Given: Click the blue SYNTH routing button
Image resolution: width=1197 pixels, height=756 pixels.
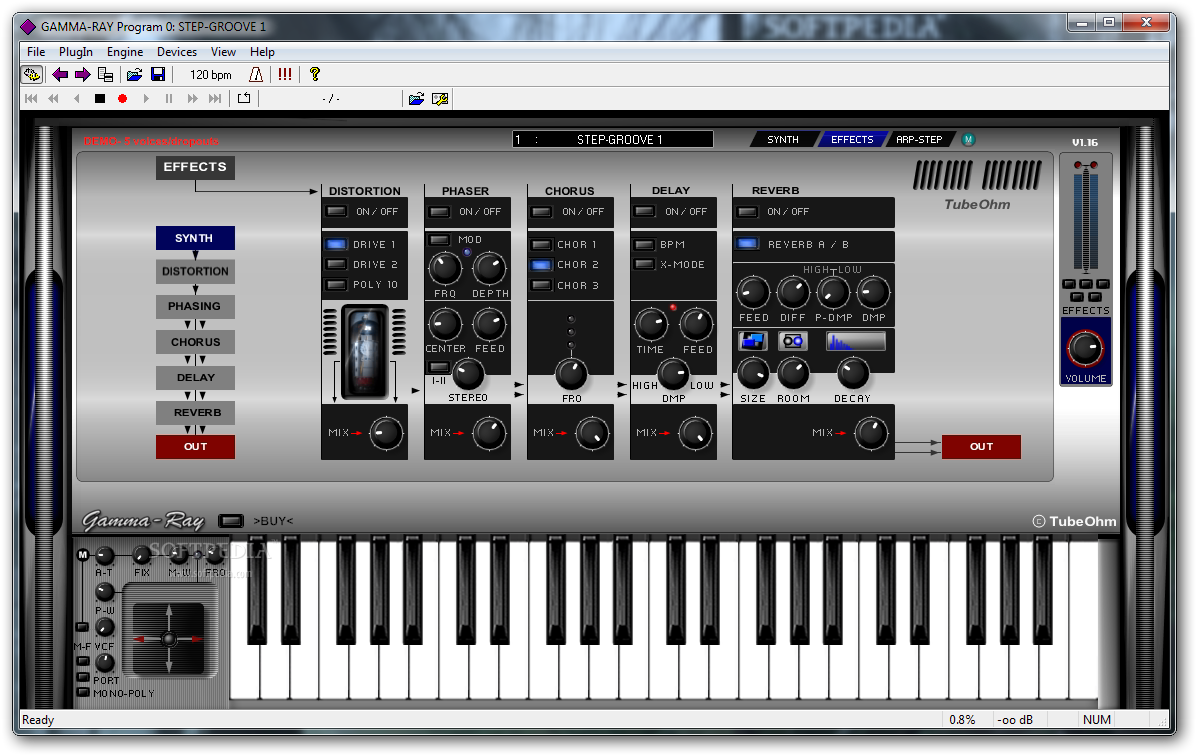Looking at the screenshot, I should pyautogui.click(x=195, y=238).
